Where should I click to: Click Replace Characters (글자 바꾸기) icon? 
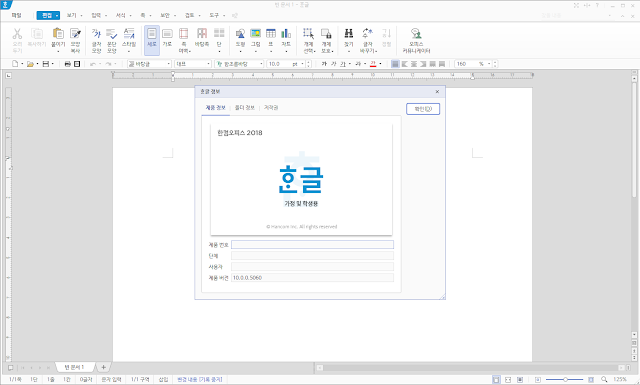point(368,33)
